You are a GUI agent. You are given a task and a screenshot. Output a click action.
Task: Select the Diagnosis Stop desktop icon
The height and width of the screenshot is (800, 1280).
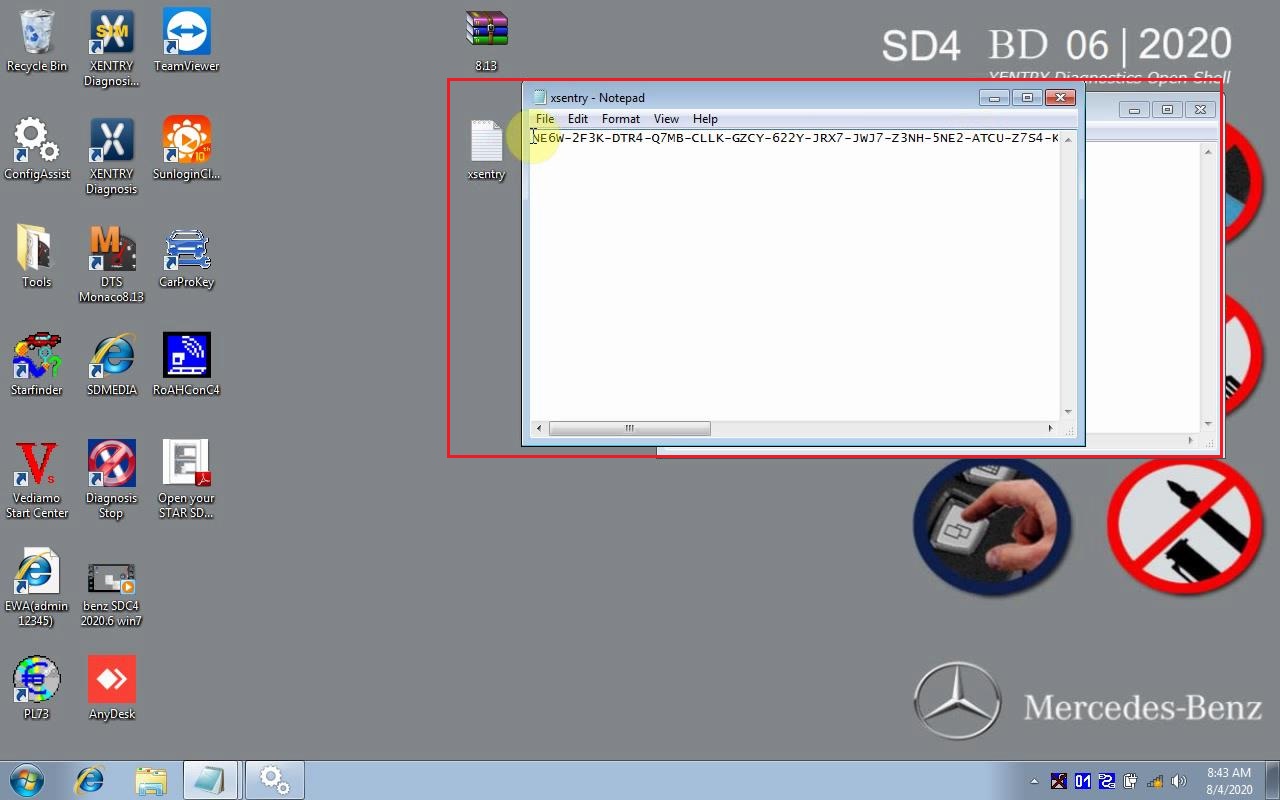[x=111, y=481]
